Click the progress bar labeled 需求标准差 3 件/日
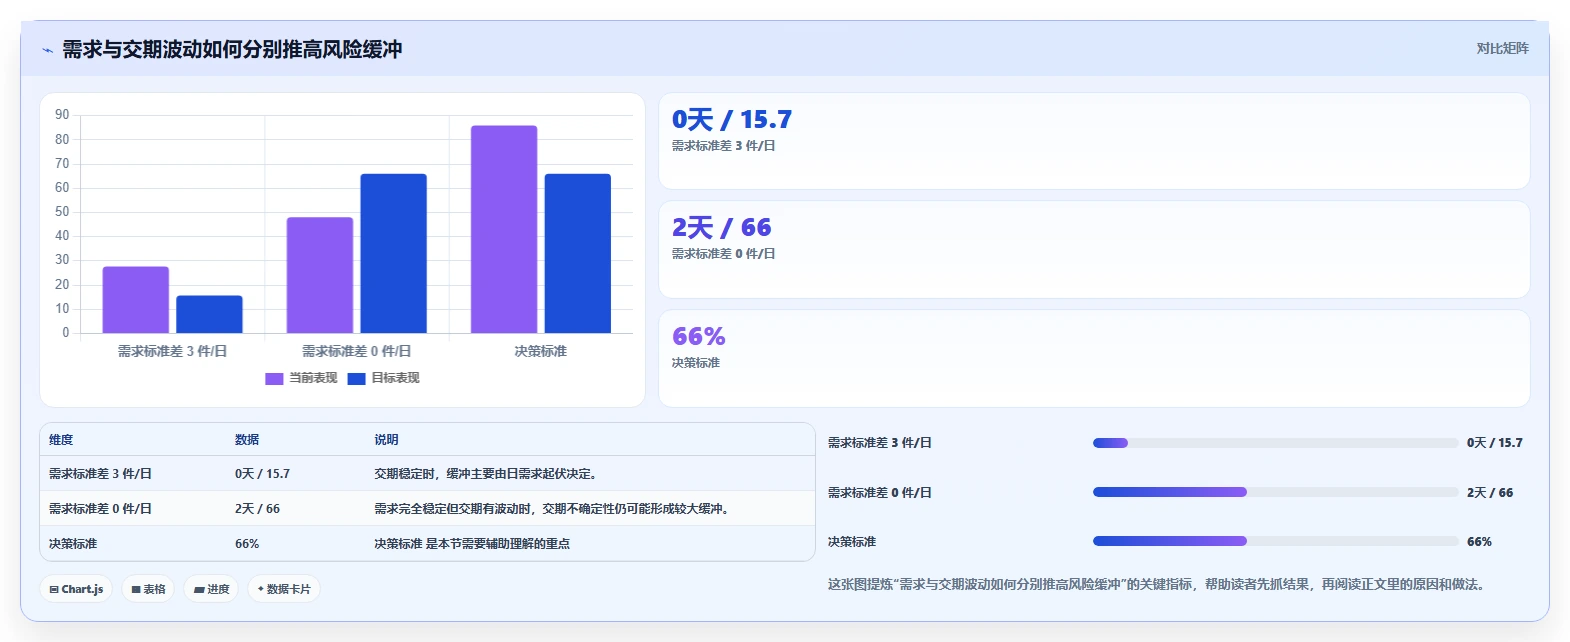 1275,443
